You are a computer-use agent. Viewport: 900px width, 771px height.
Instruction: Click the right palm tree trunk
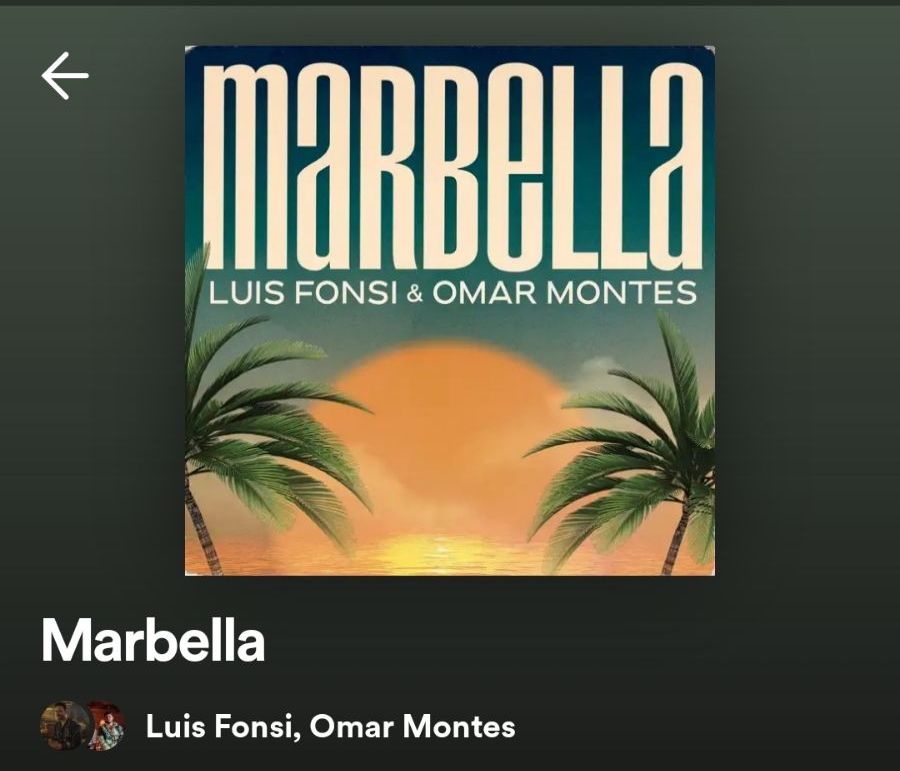[x=677, y=534]
